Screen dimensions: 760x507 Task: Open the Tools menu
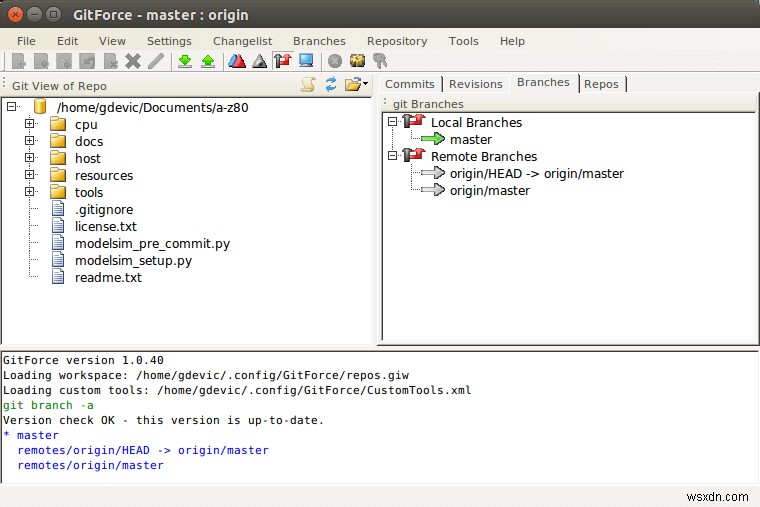(463, 41)
